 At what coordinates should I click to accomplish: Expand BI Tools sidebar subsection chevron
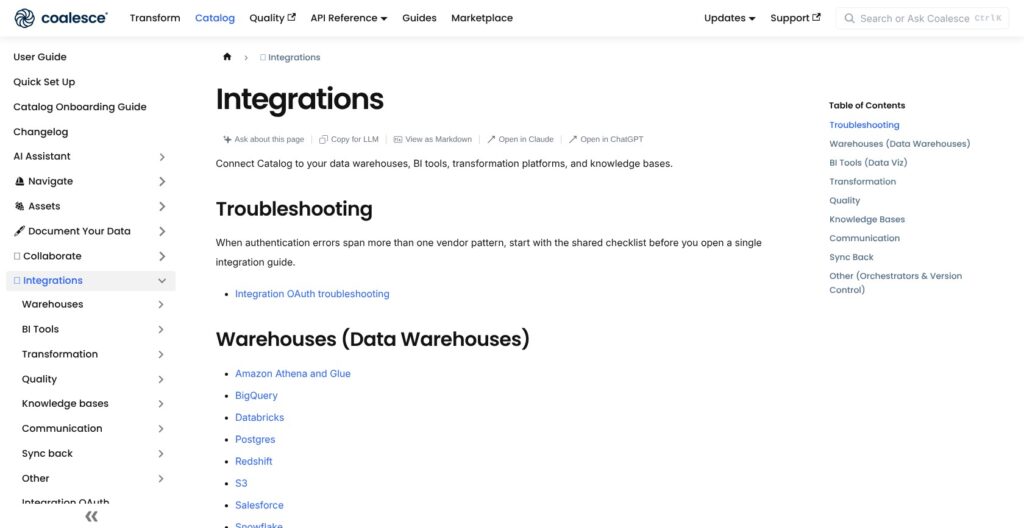[x=161, y=329]
